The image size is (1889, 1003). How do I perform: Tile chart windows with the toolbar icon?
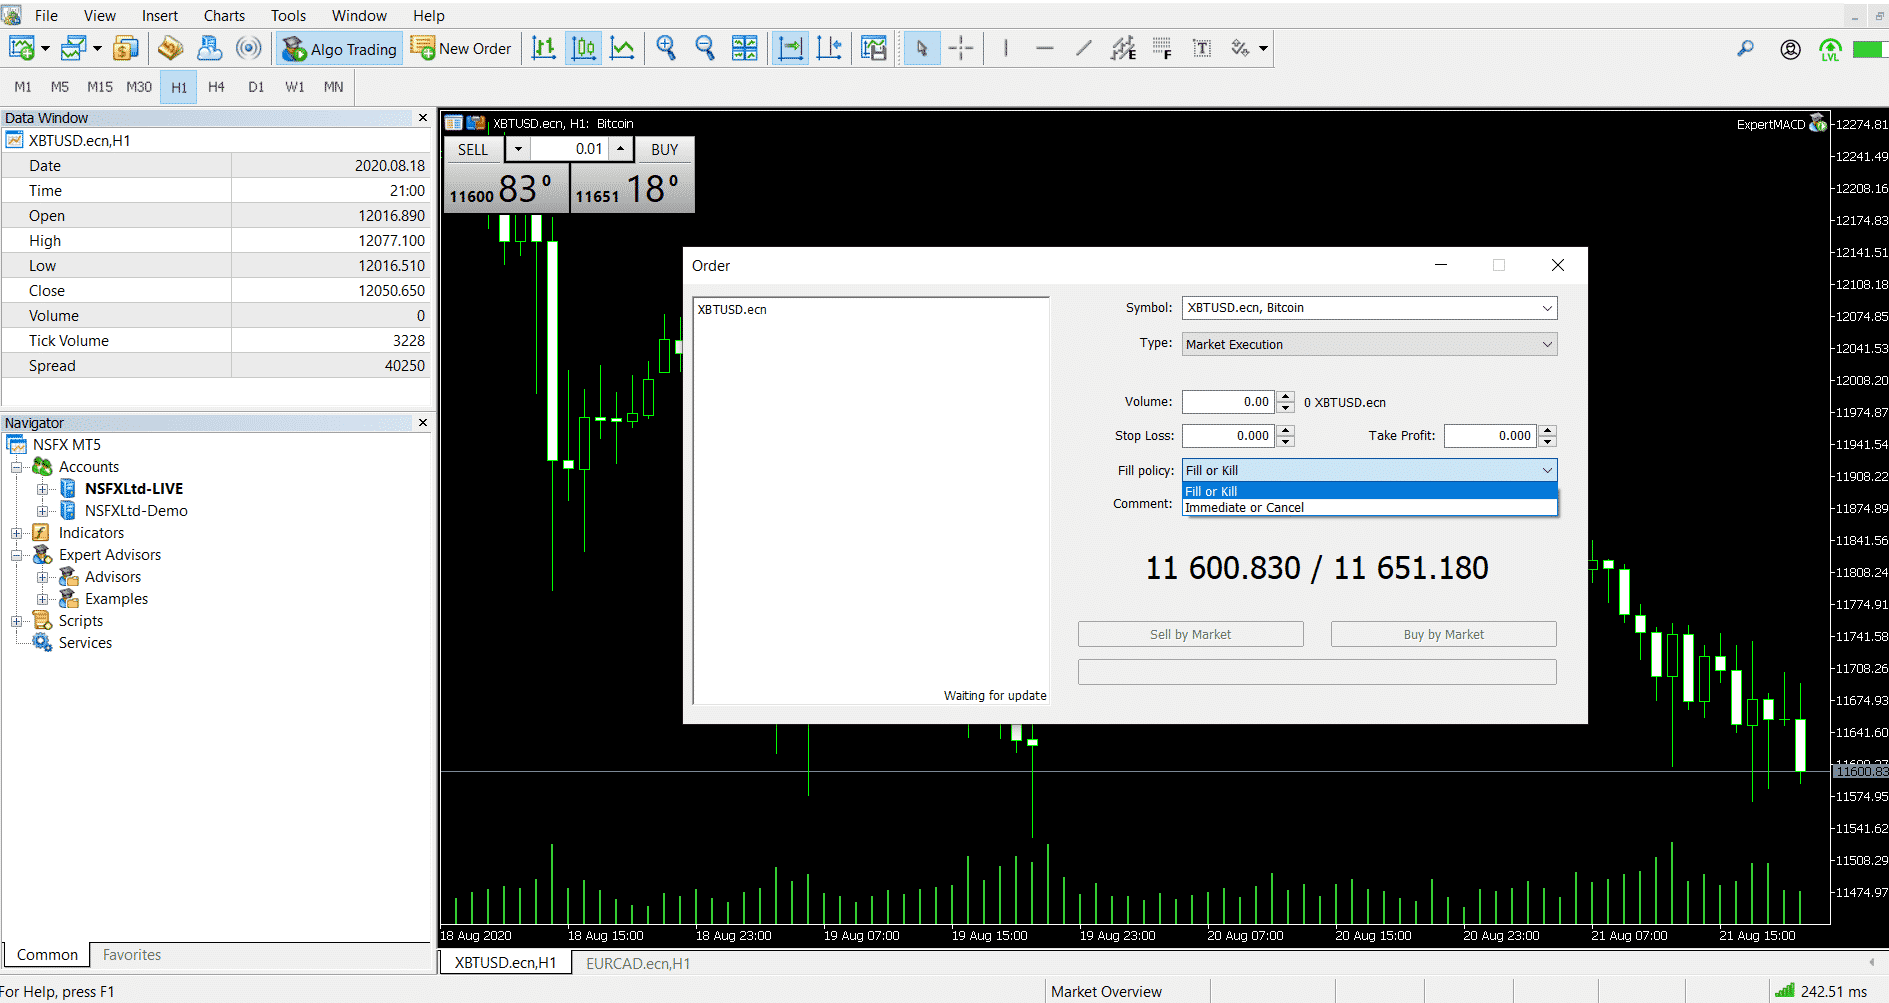(744, 48)
